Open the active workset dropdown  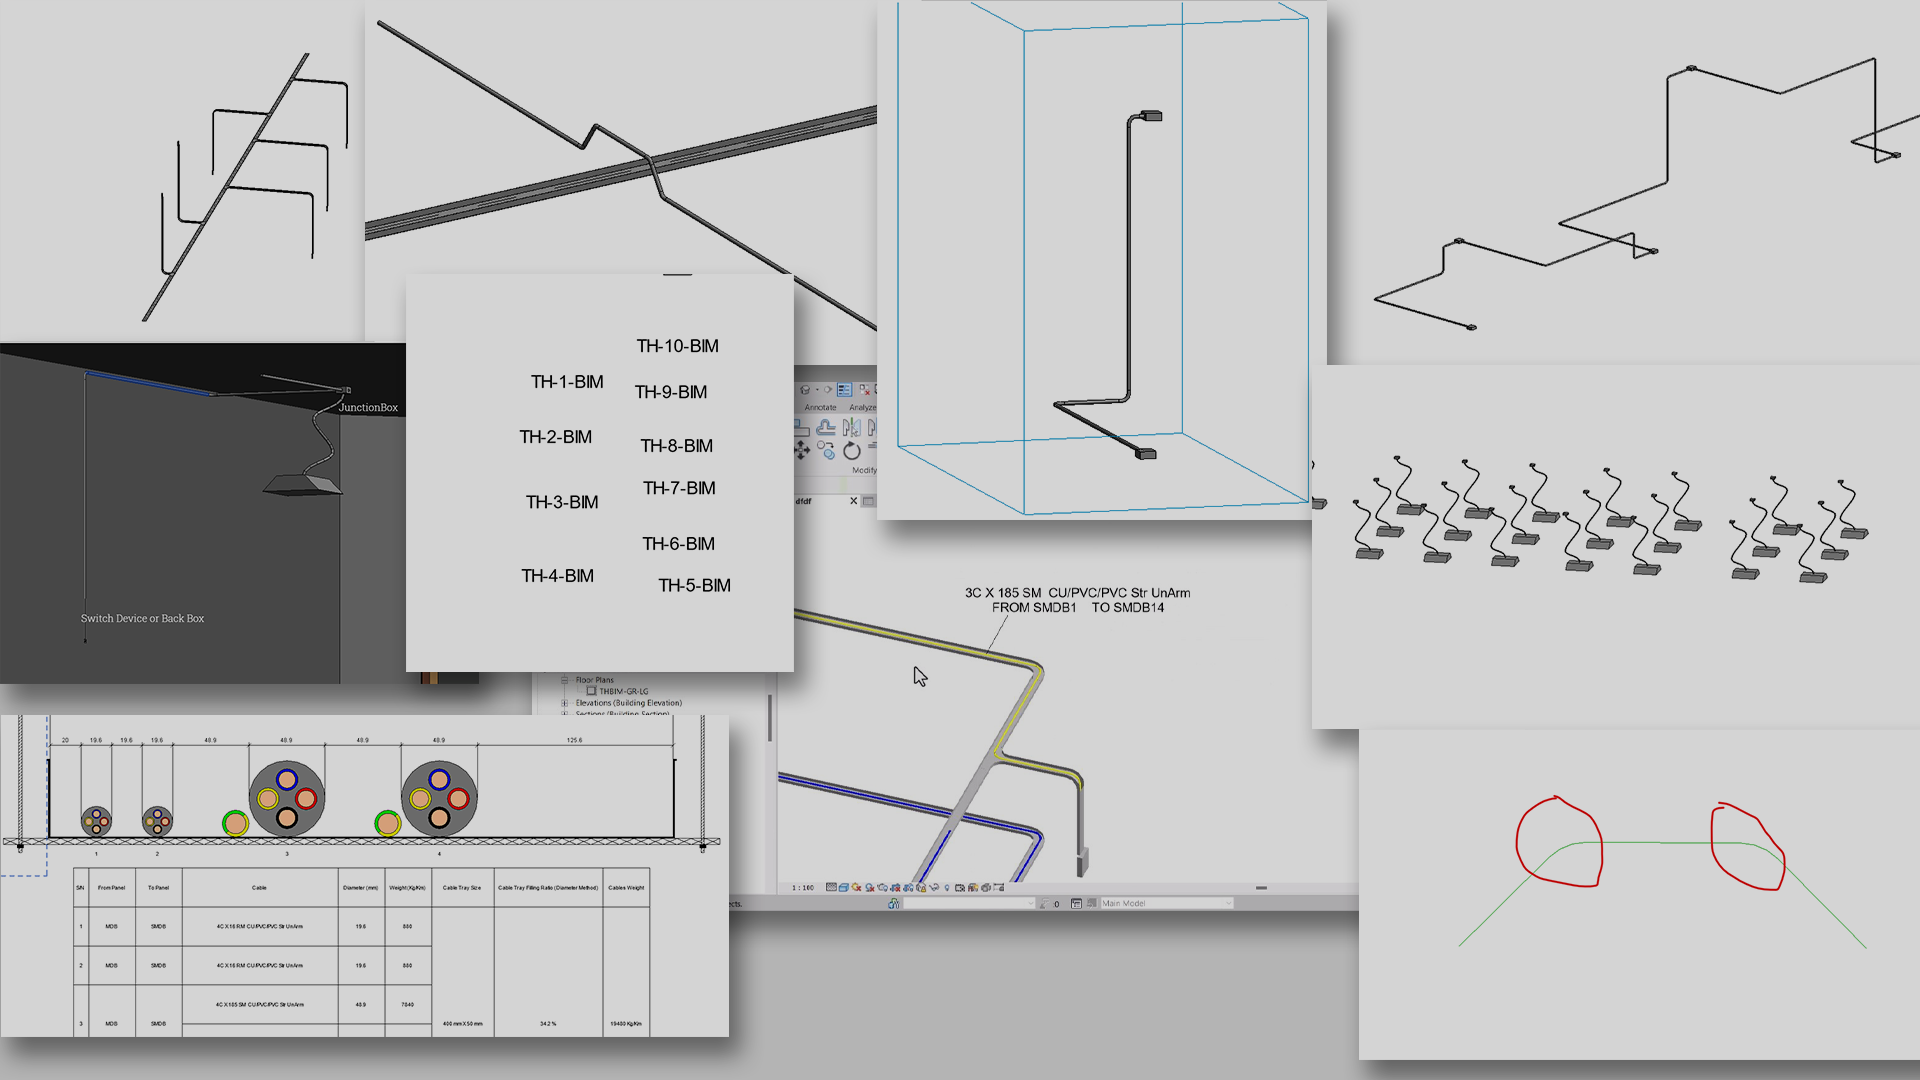coord(969,903)
